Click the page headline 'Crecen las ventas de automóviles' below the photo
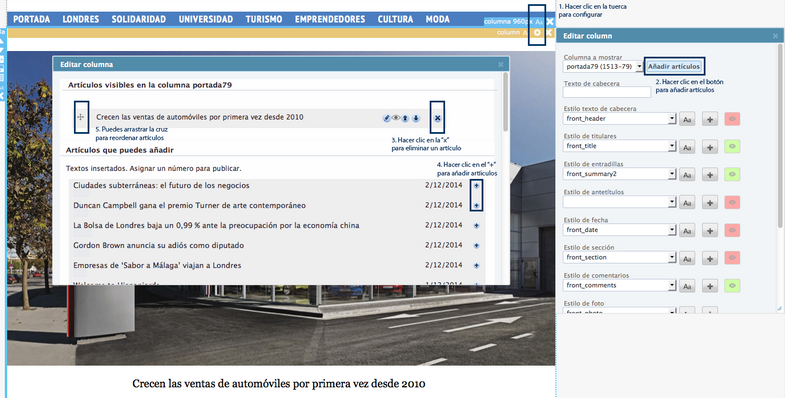Viewport: 785px width, 398px height. click(x=279, y=384)
